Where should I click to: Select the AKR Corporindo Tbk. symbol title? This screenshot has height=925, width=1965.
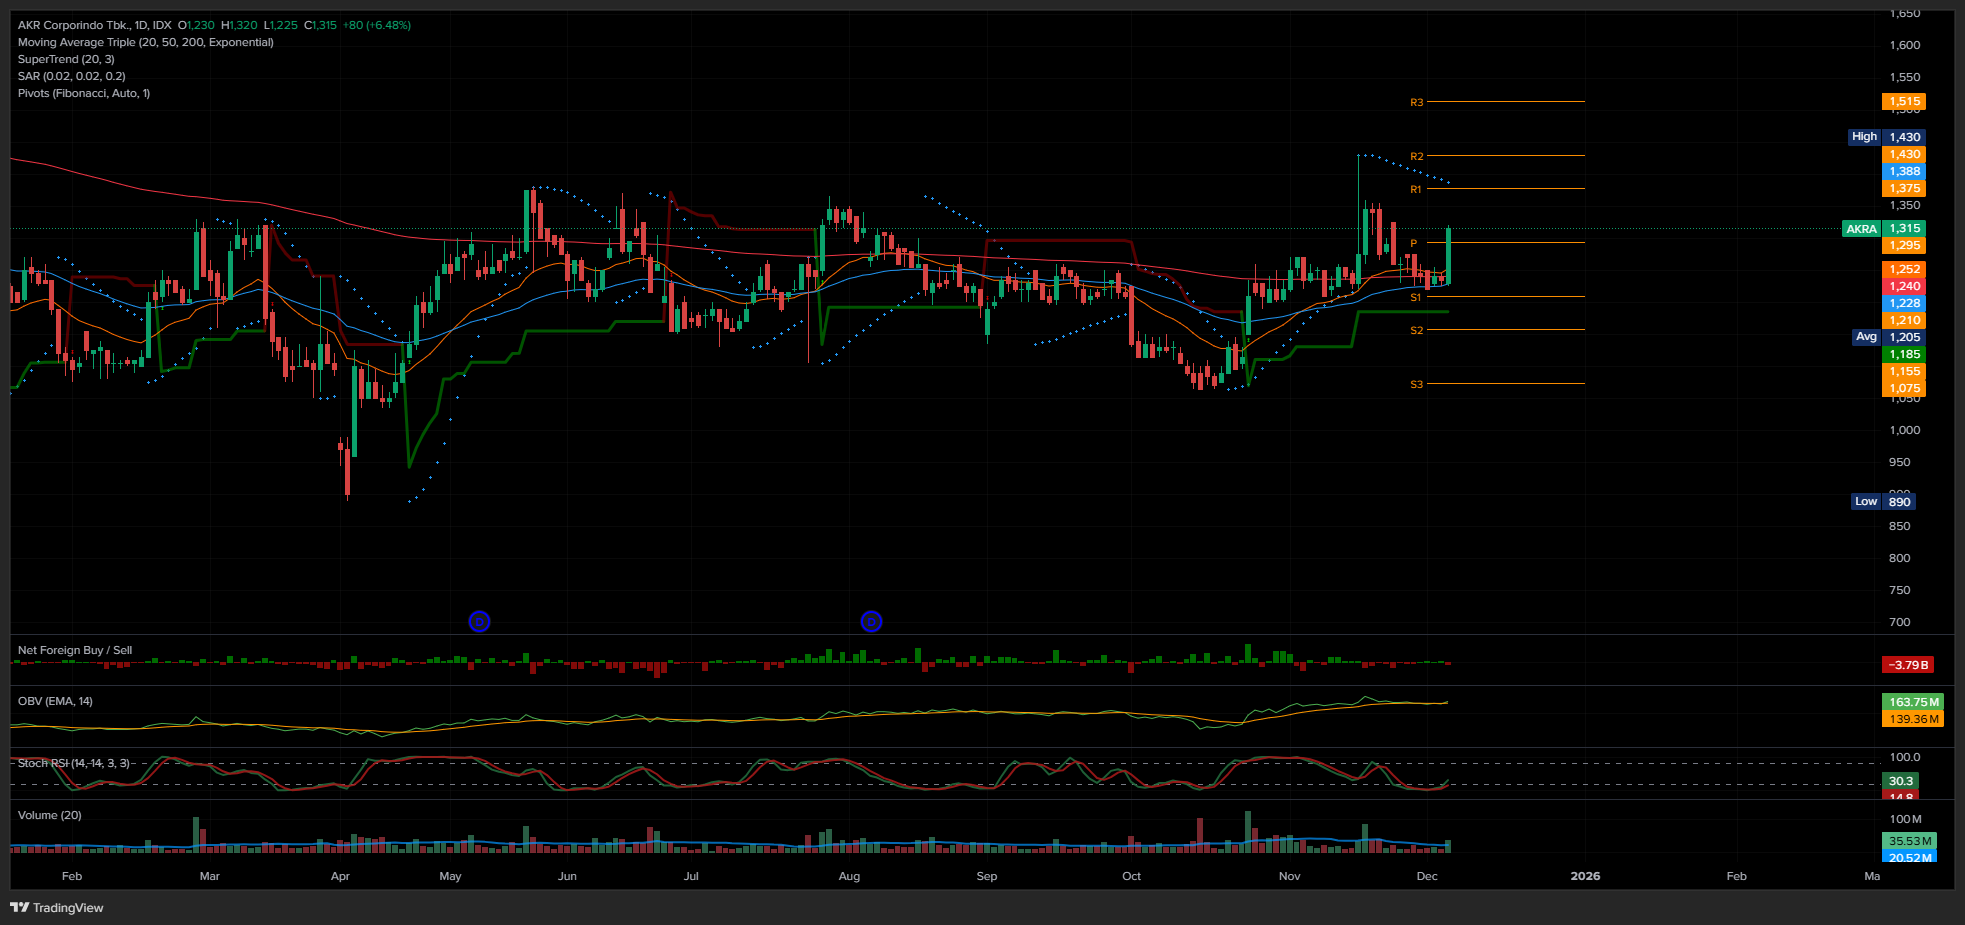94,25
